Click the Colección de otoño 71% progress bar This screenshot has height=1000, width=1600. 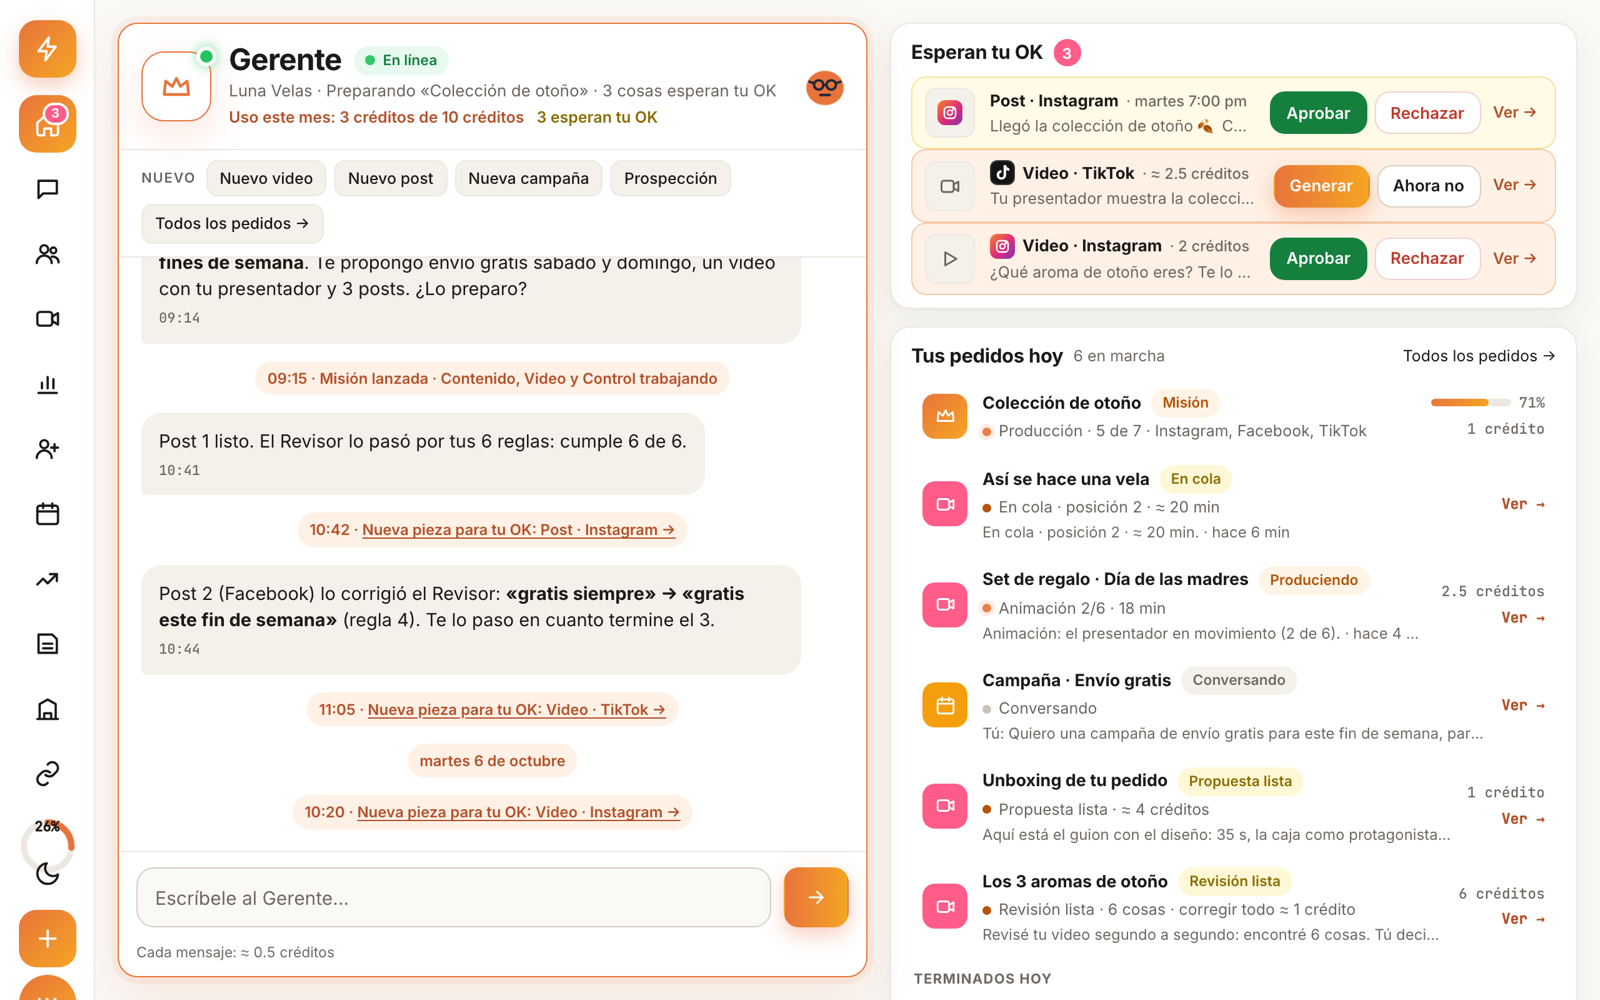coord(1470,402)
